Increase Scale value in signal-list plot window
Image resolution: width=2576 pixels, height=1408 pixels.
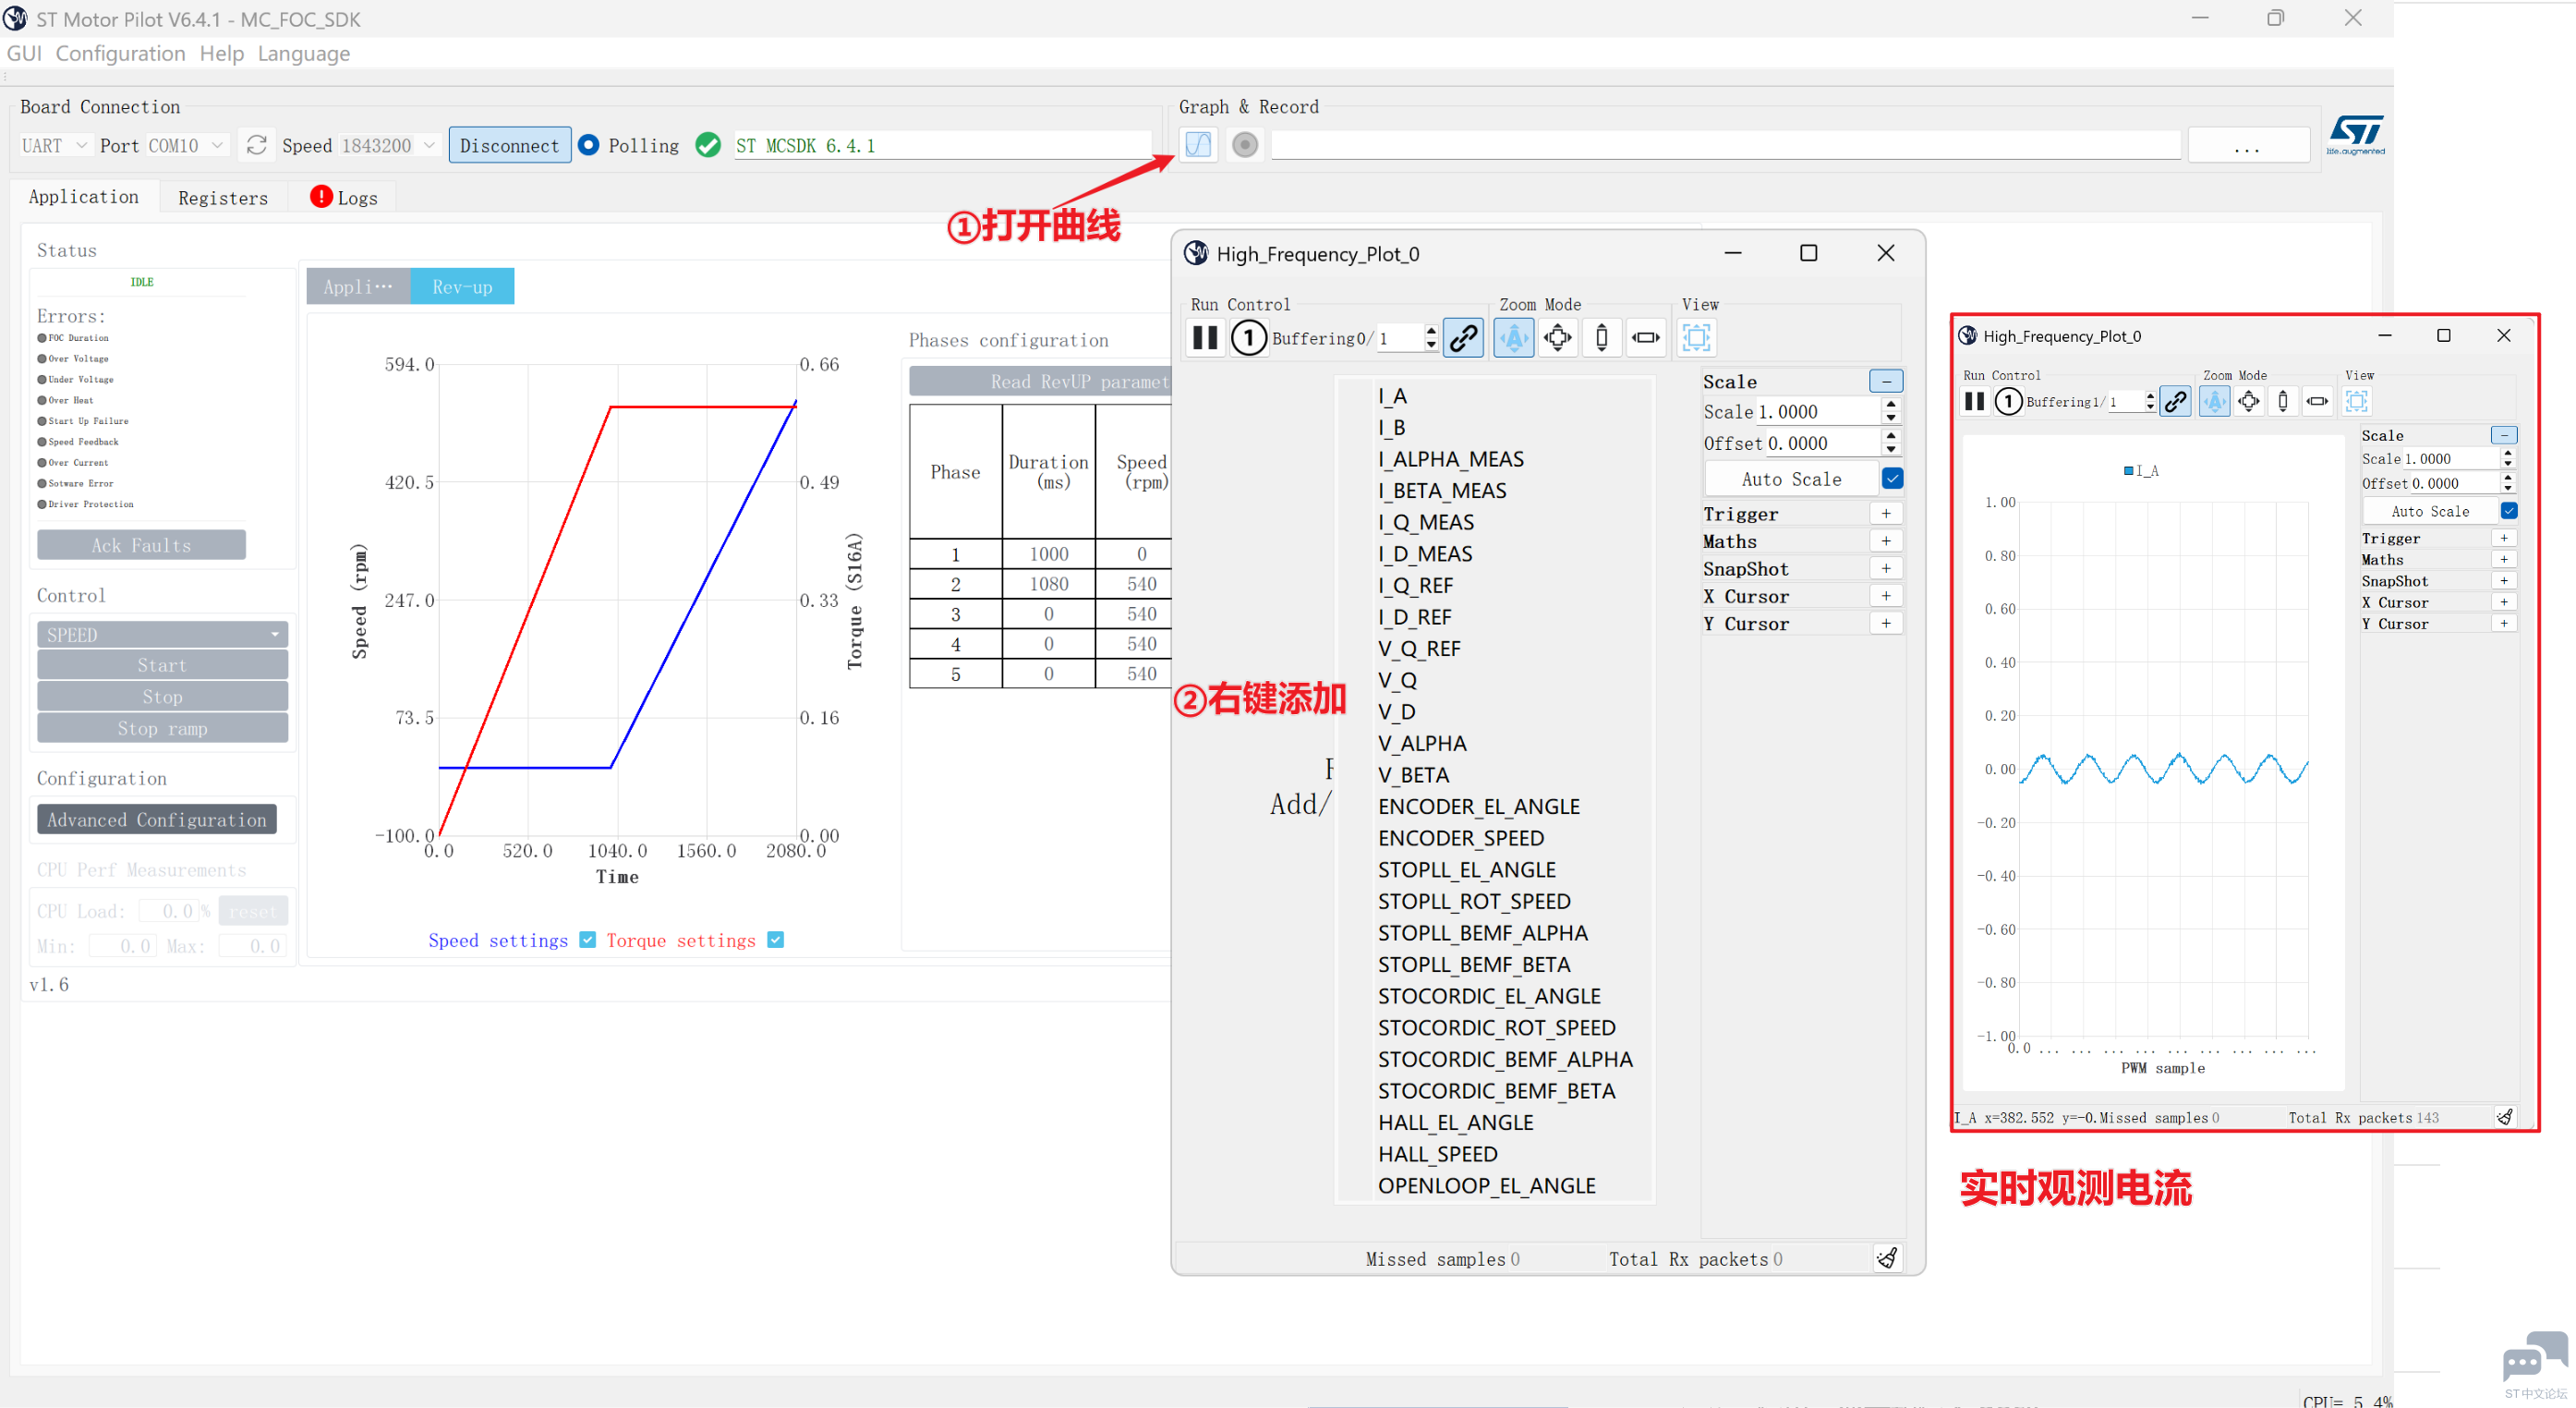[1891, 405]
